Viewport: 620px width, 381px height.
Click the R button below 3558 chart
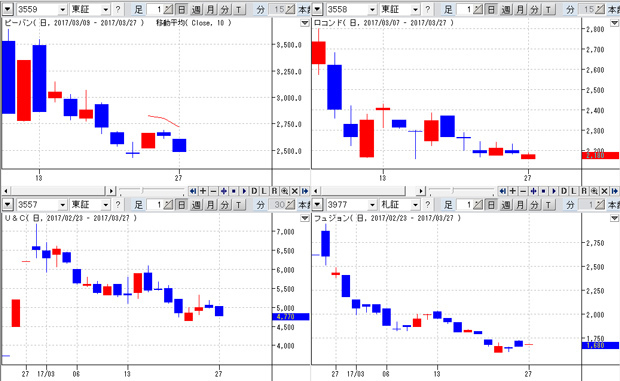click(x=584, y=191)
